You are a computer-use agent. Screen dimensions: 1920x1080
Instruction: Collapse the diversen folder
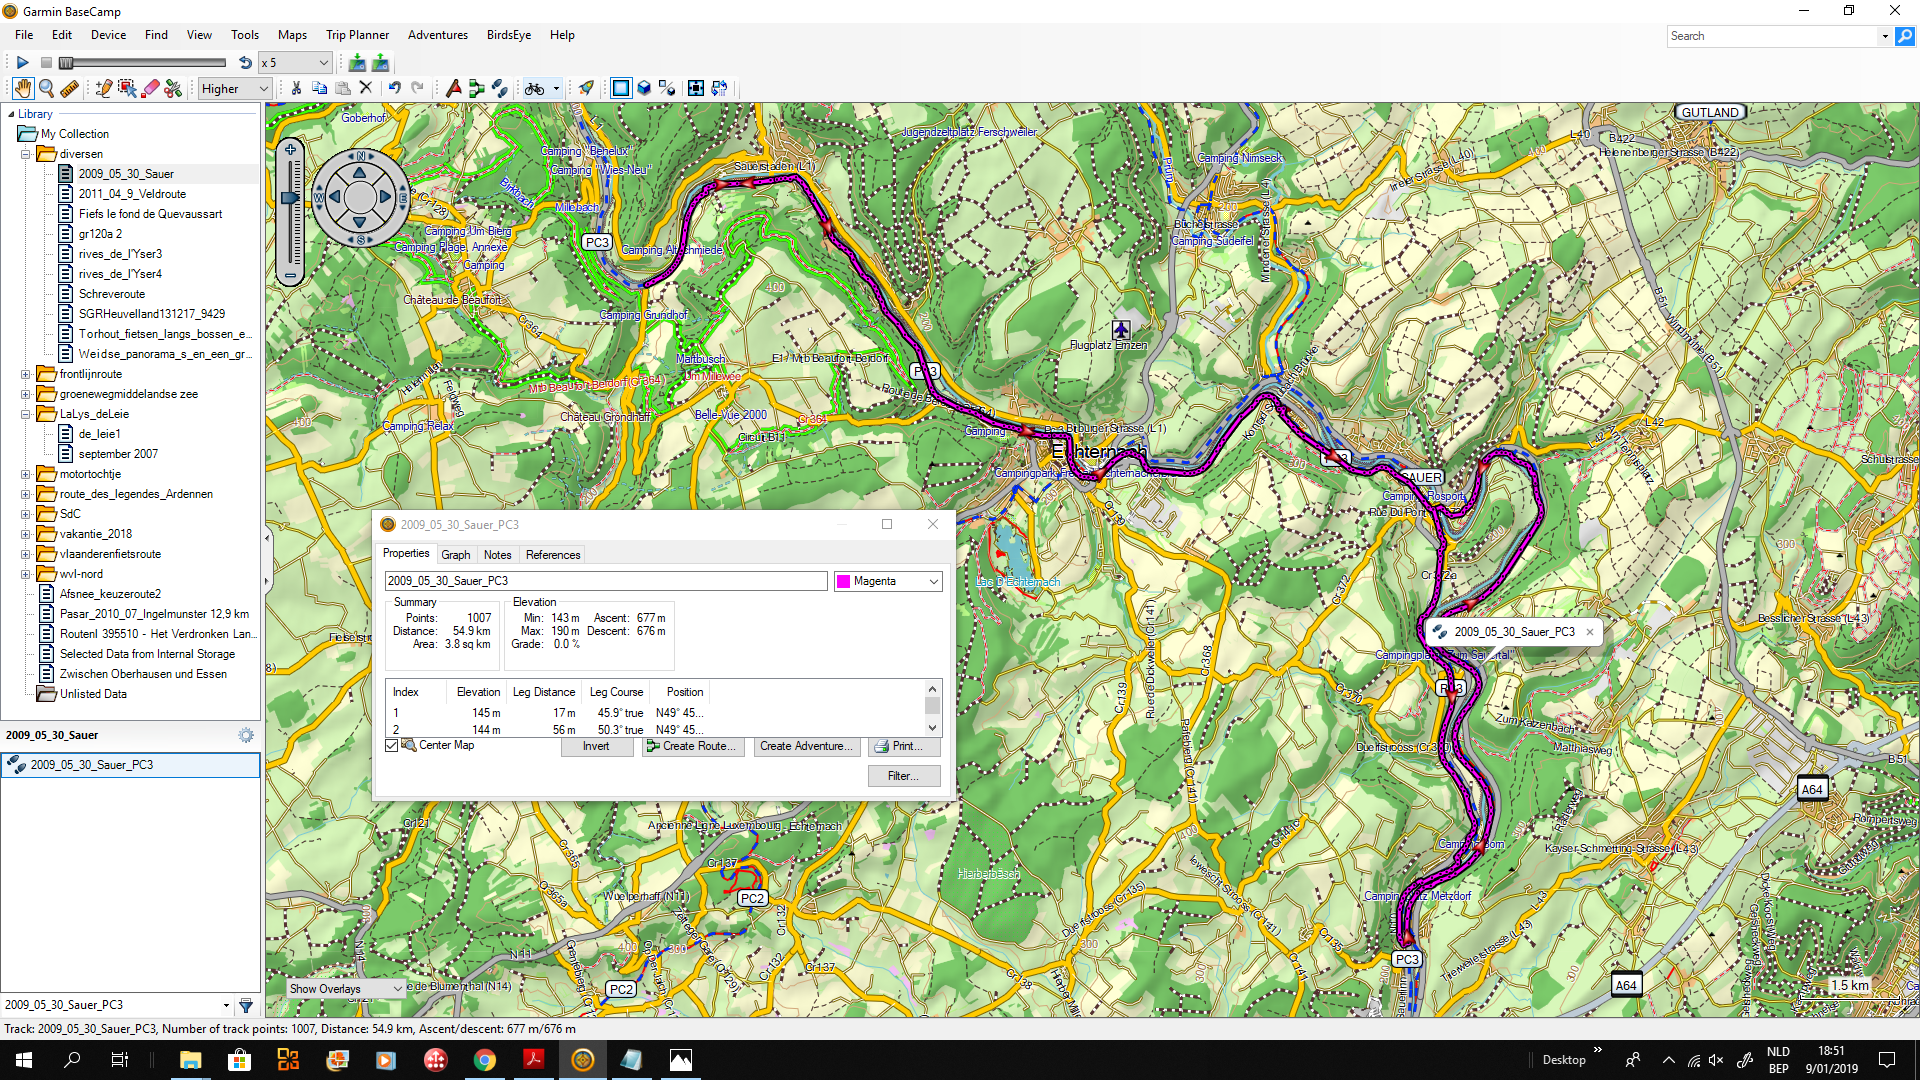pyautogui.click(x=26, y=154)
